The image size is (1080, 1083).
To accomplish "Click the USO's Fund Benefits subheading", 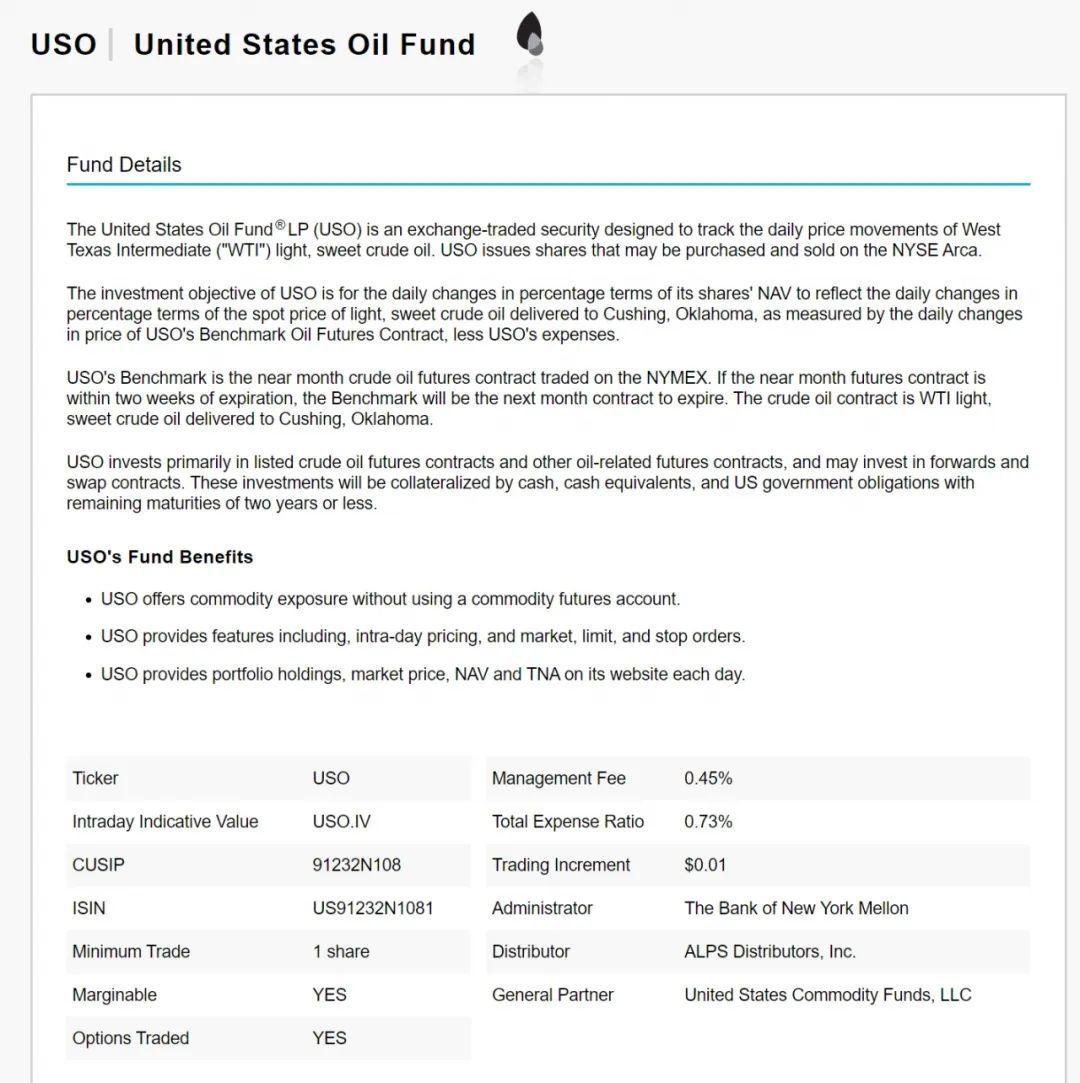I will [160, 557].
